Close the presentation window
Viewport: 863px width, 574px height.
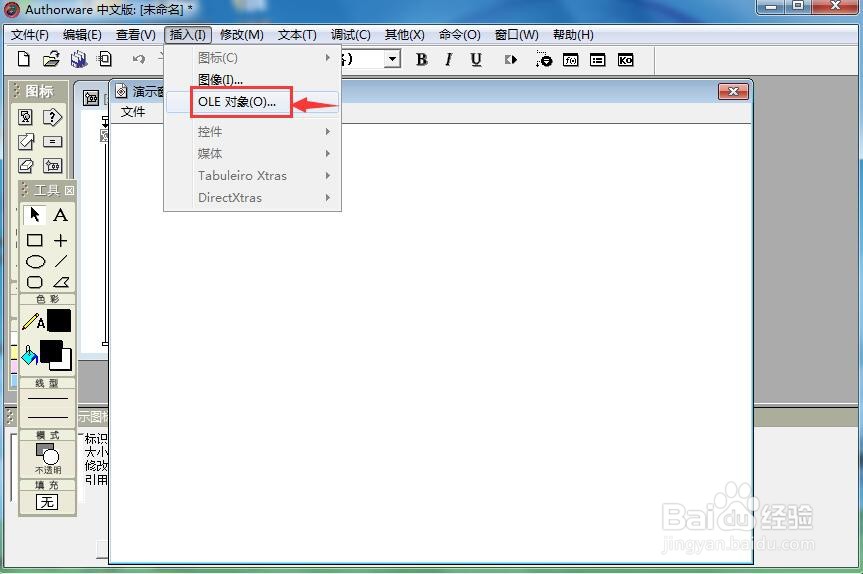click(733, 91)
